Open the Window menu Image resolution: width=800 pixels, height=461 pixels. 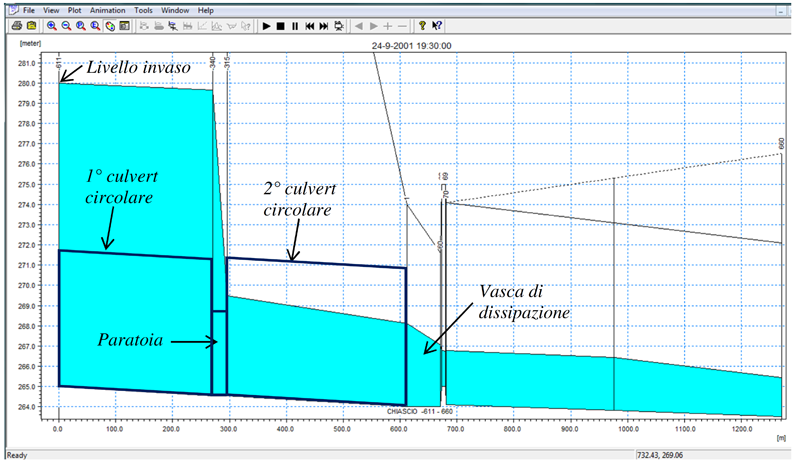click(x=175, y=10)
